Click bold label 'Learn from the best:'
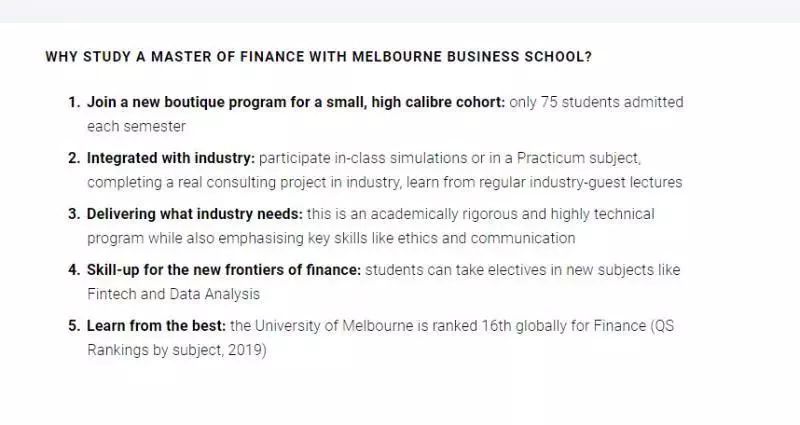This screenshot has width=800, height=425. click(x=156, y=326)
